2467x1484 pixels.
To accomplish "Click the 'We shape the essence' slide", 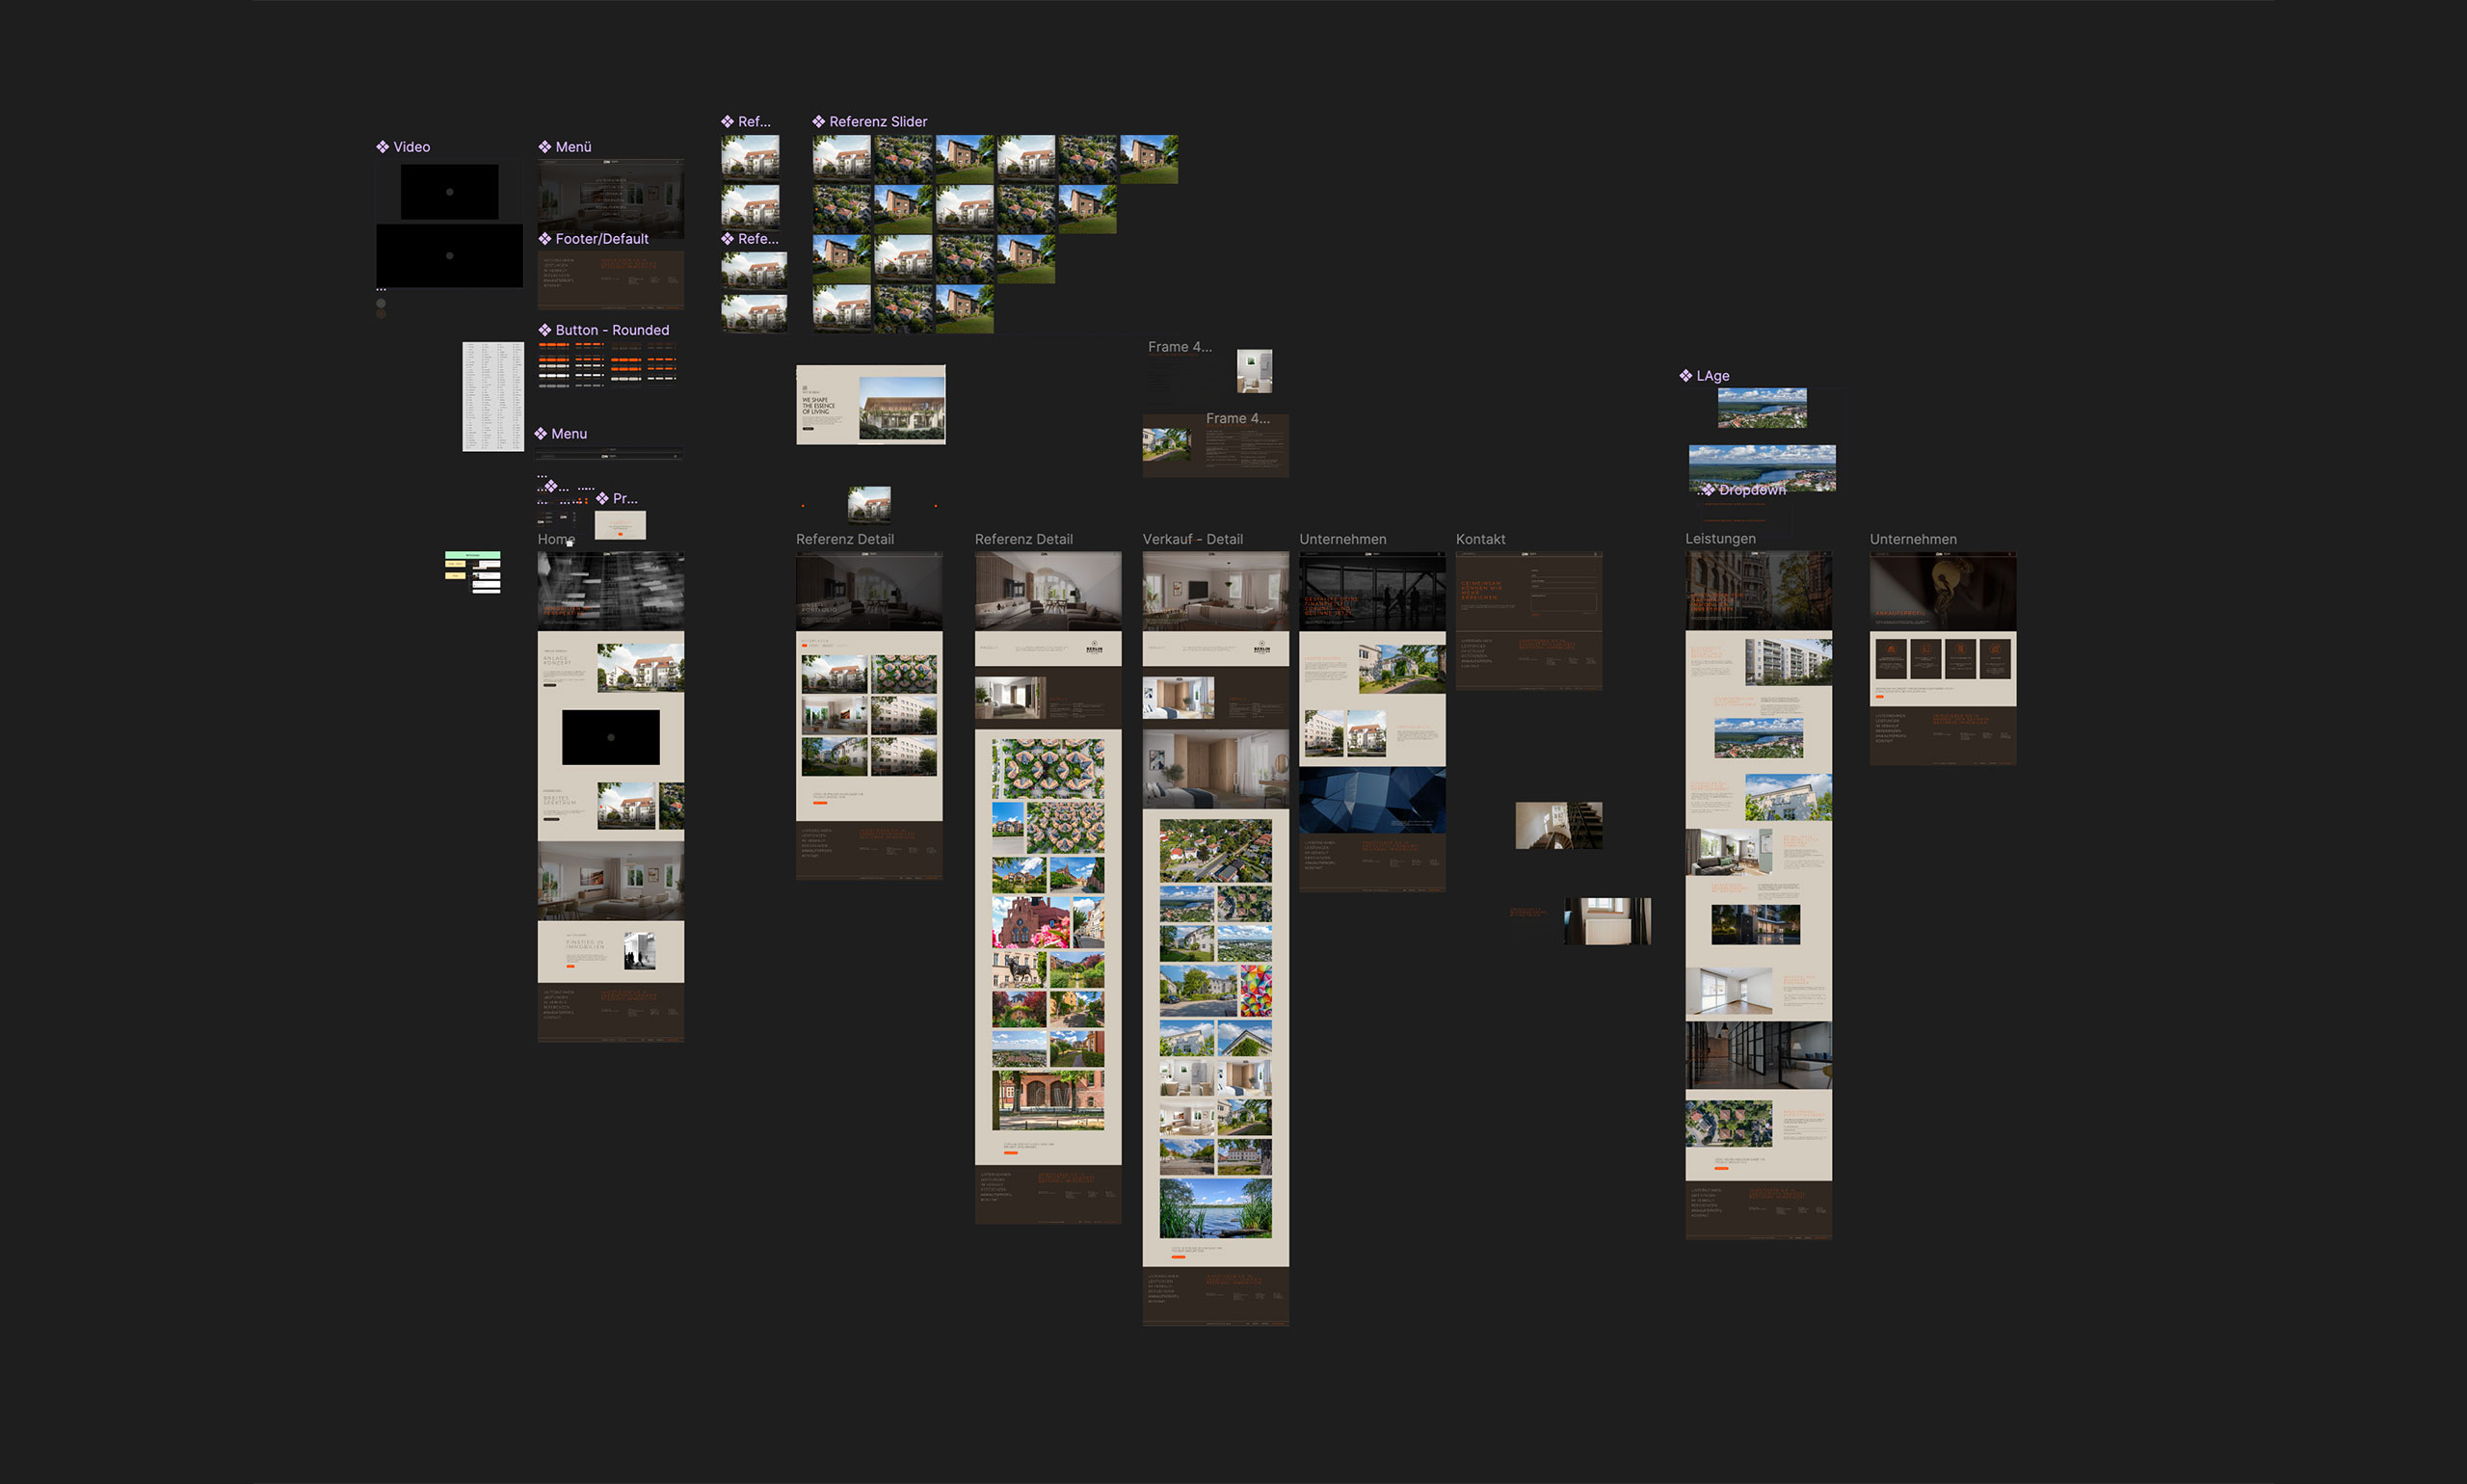I will point(870,405).
